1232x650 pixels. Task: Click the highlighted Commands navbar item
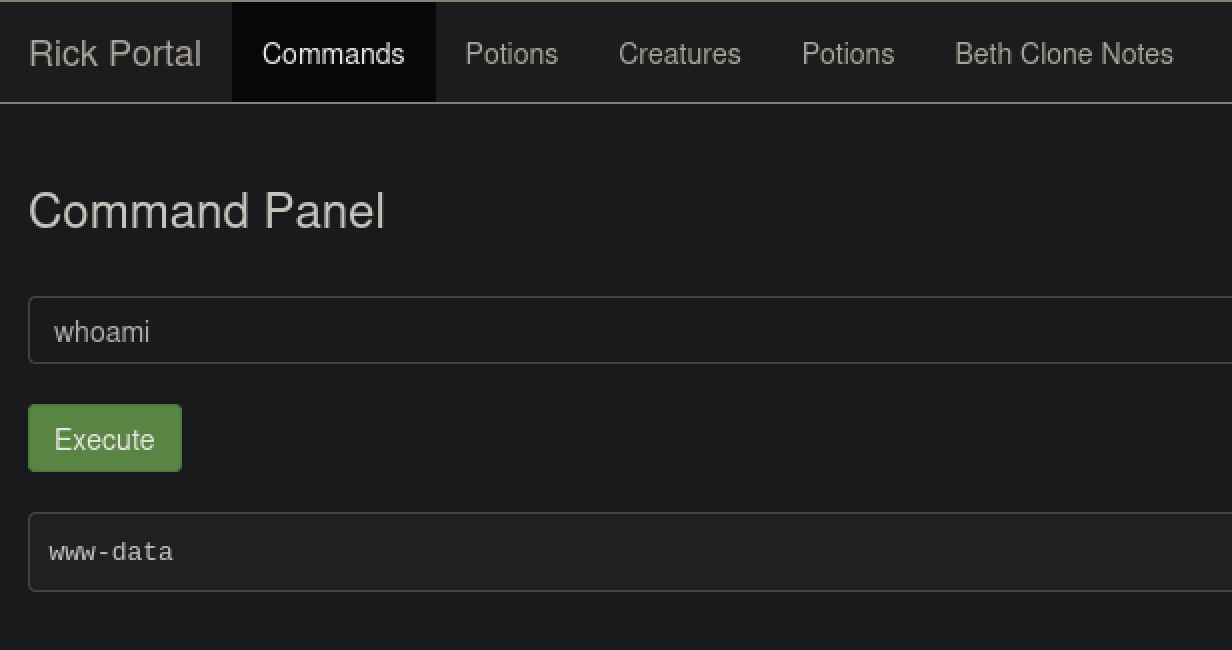coord(333,54)
